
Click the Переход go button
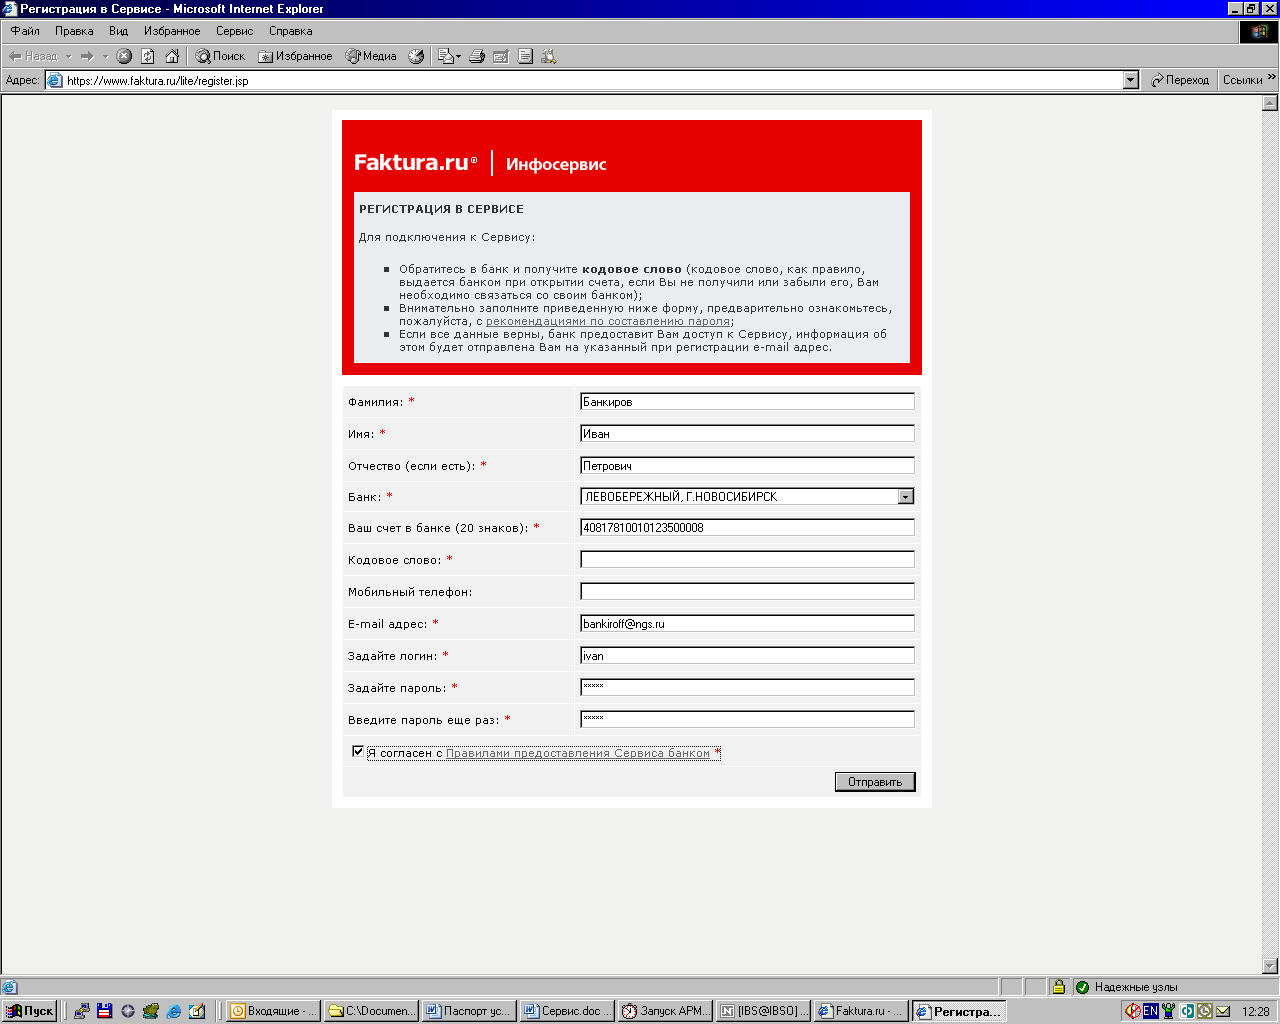pyautogui.click(x=1180, y=80)
